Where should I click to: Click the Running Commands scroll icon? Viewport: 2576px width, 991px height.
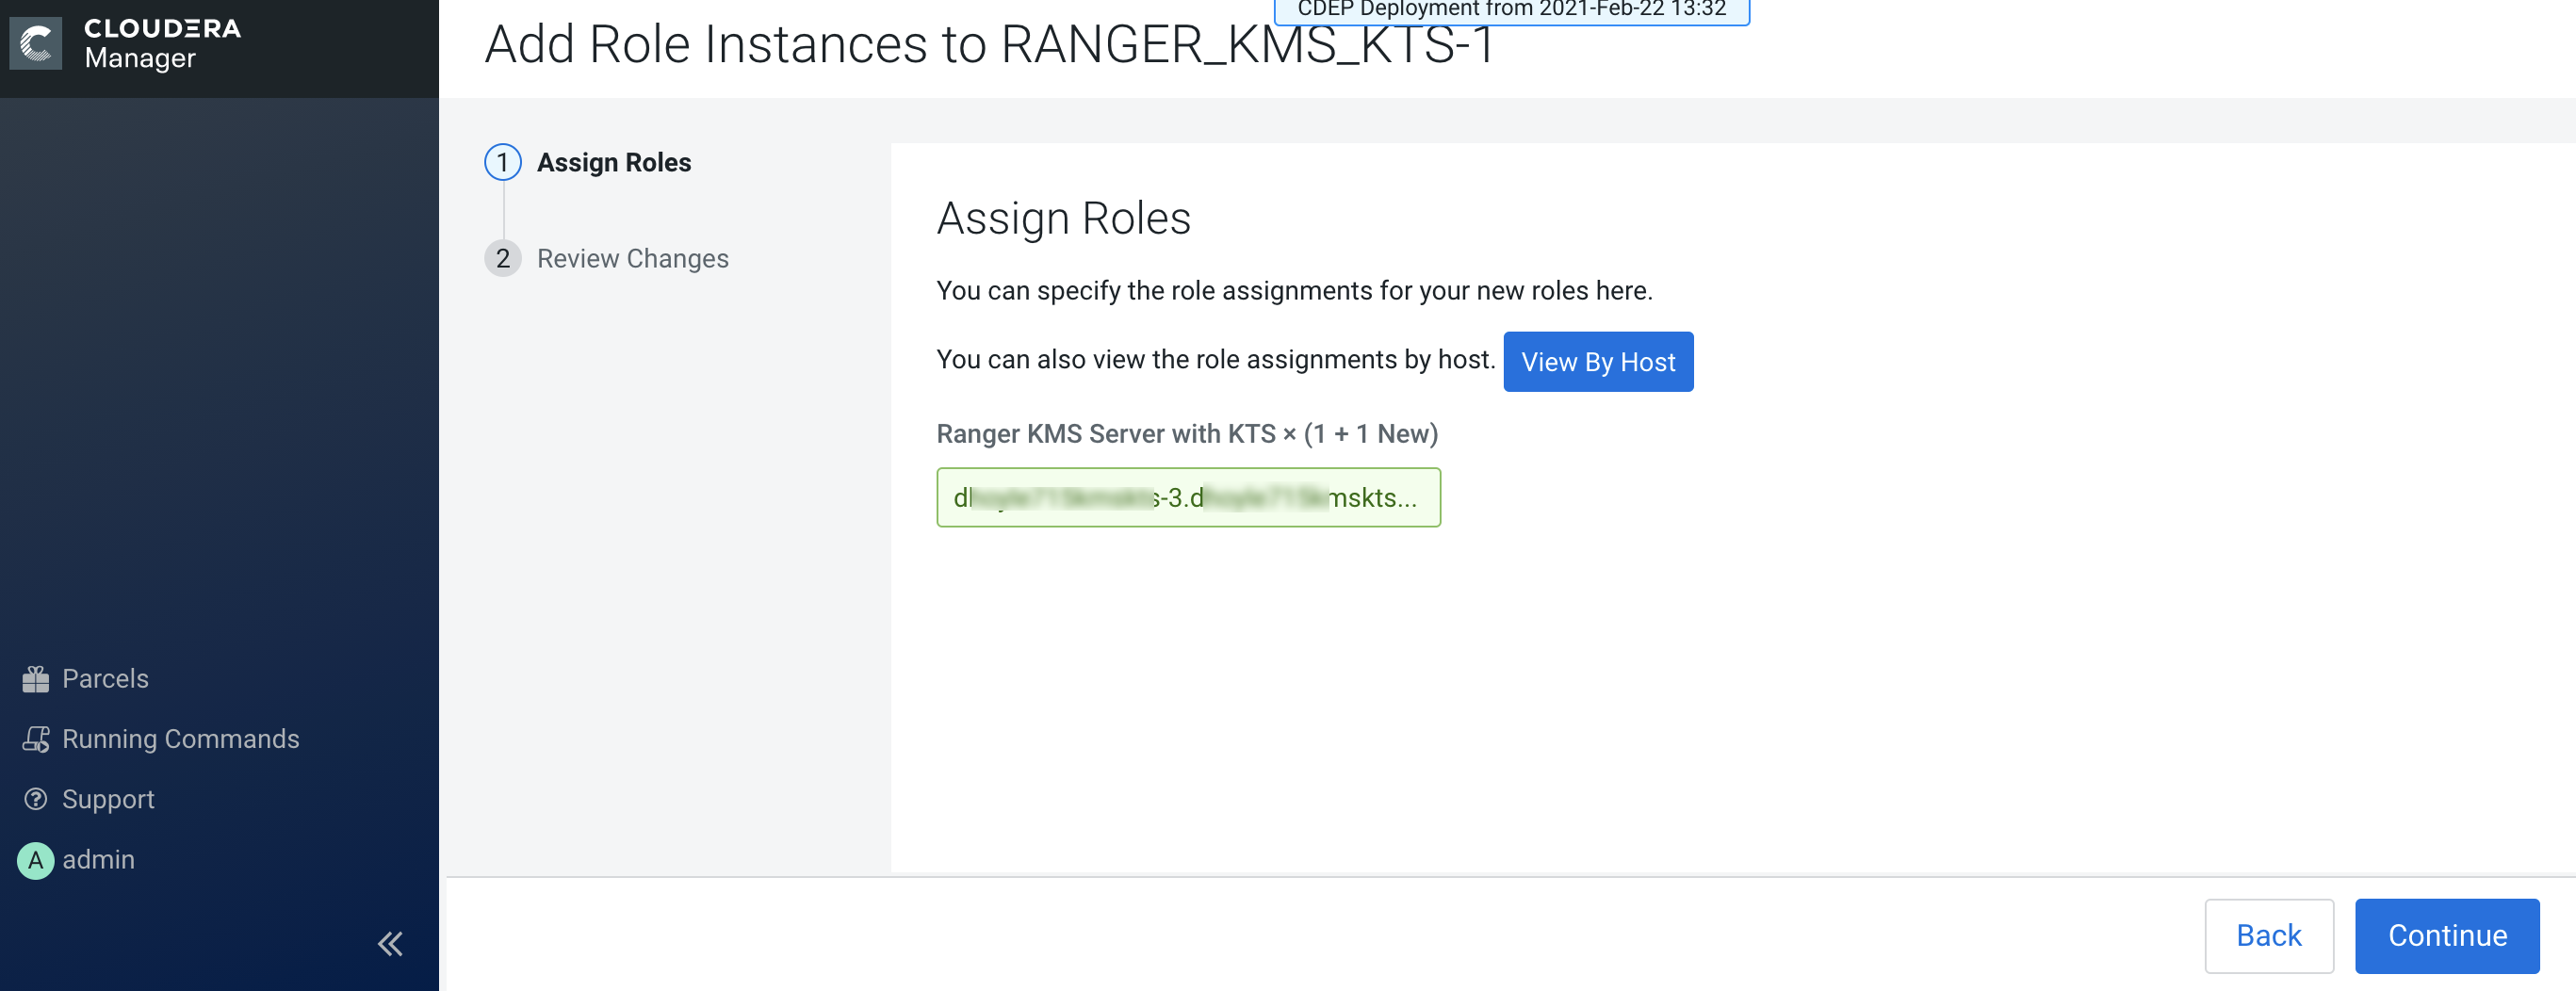coord(36,739)
